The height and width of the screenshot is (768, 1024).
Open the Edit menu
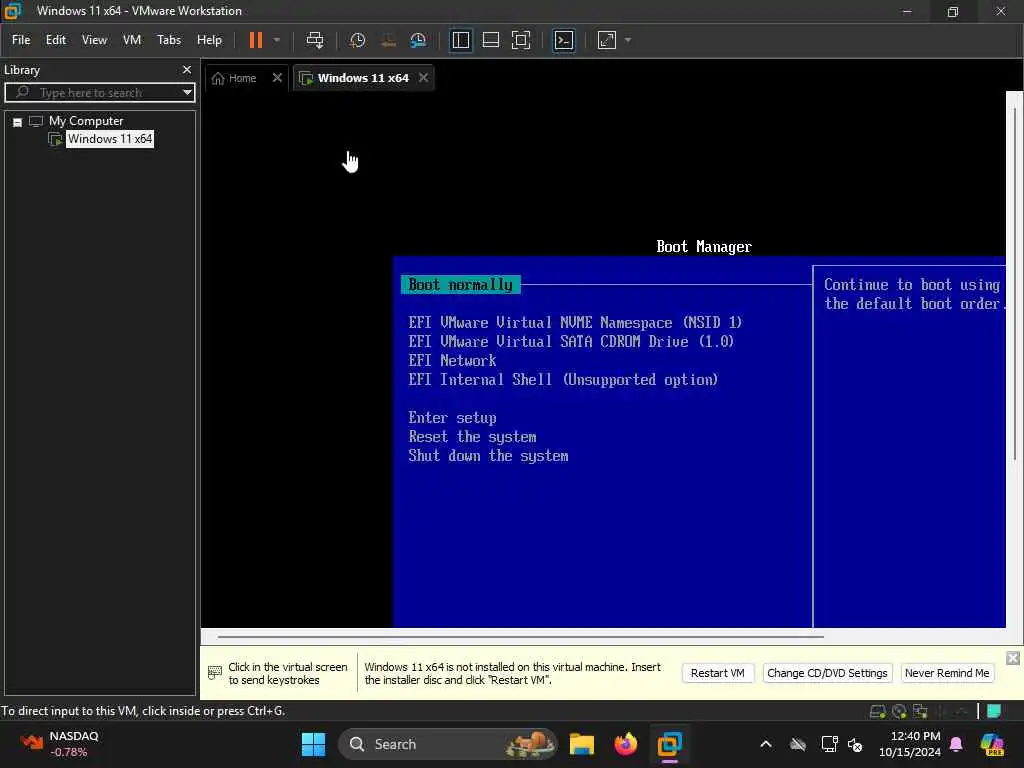(56, 40)
